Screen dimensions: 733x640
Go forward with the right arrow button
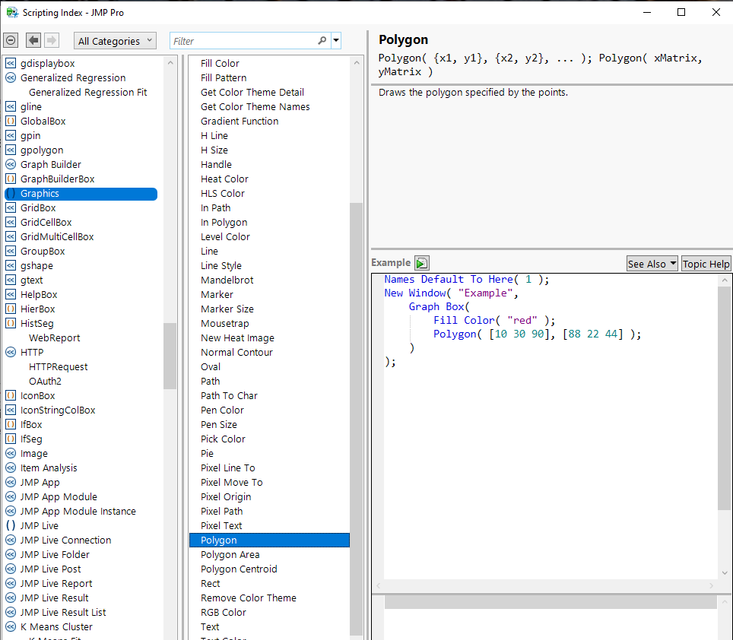pos(51,41)
